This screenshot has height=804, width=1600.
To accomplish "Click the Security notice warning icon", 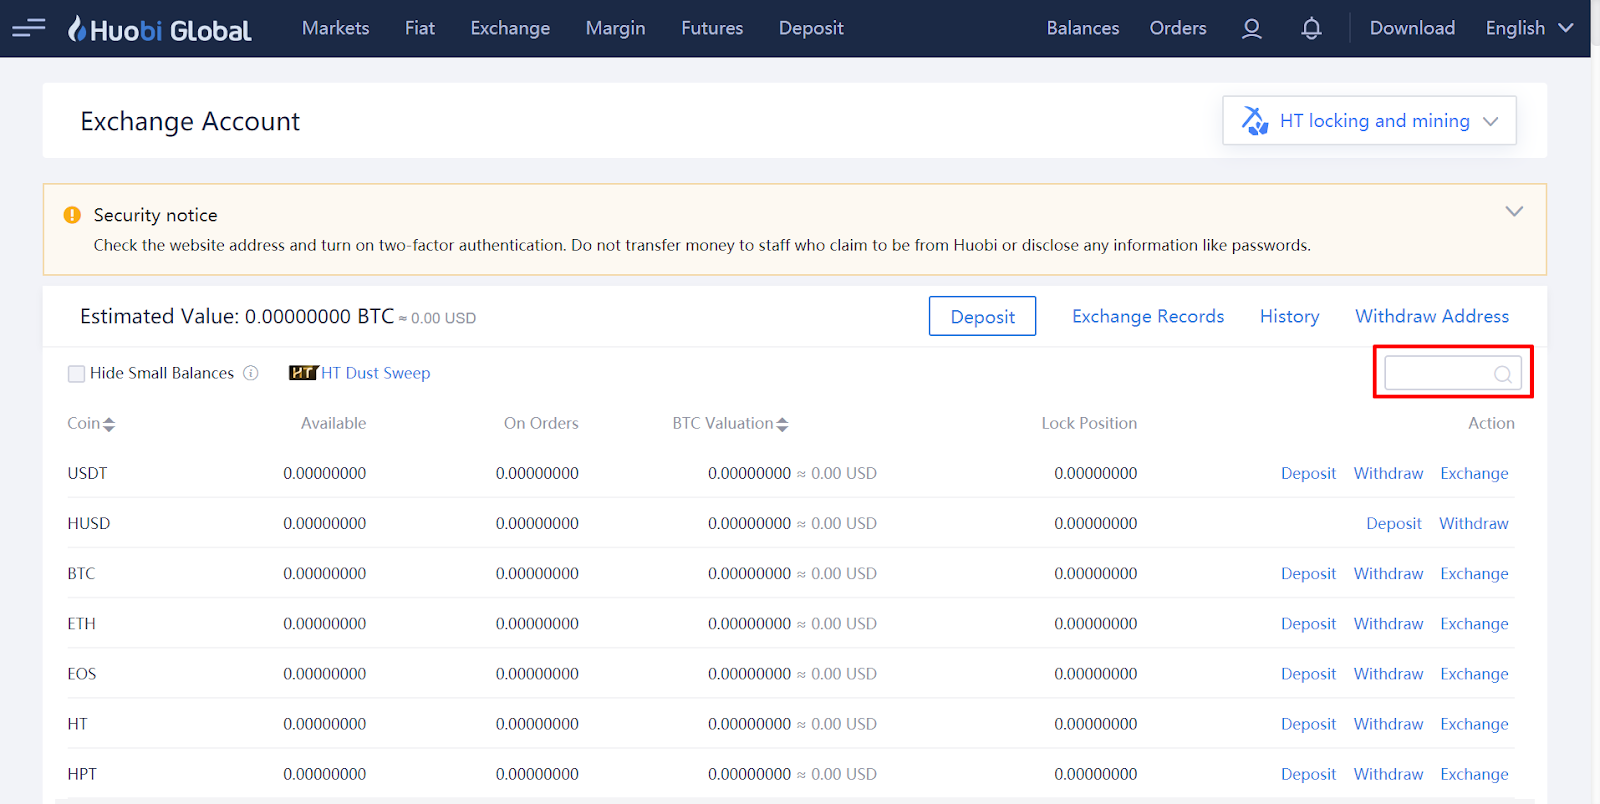I will (72, 215).
